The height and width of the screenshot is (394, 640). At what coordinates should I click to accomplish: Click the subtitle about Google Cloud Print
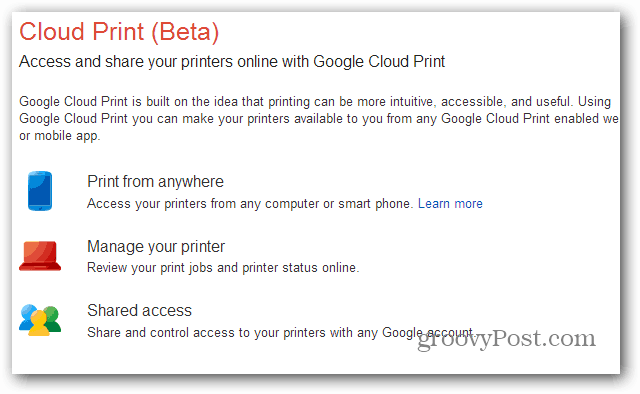(x=232, y=62)
